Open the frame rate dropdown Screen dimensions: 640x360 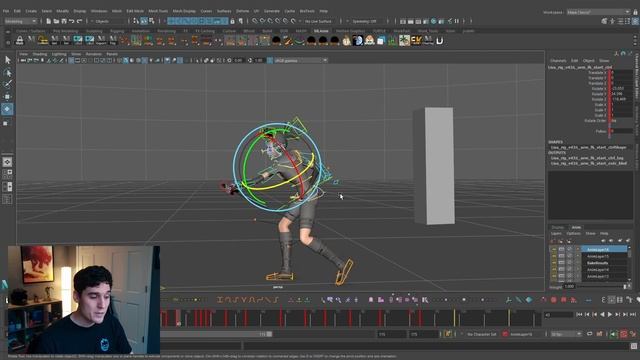(x=566, y=334)
